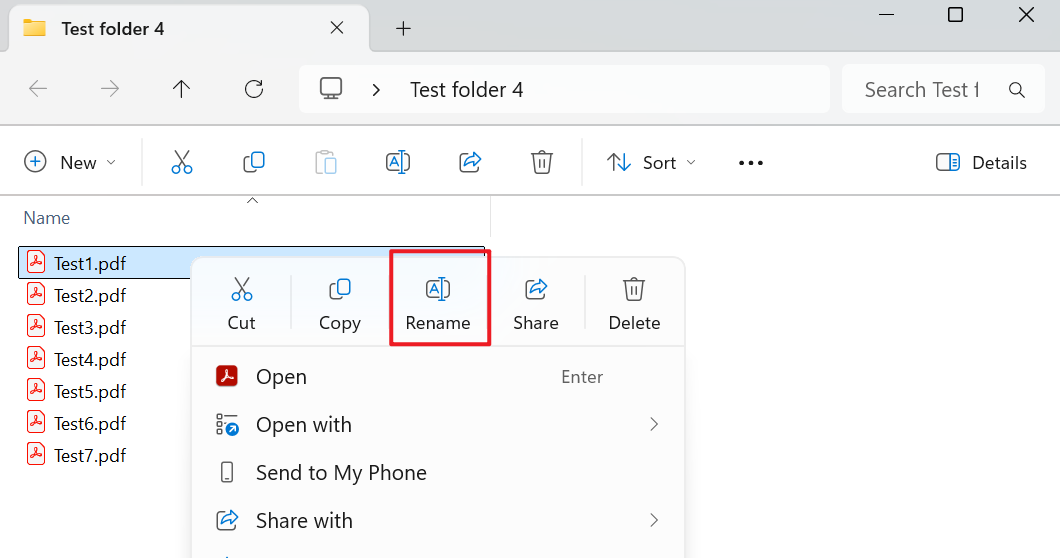The image size is (1060, 558).
Task: Click the PDF icon of Test6.pdf
Action: point(36,422)
